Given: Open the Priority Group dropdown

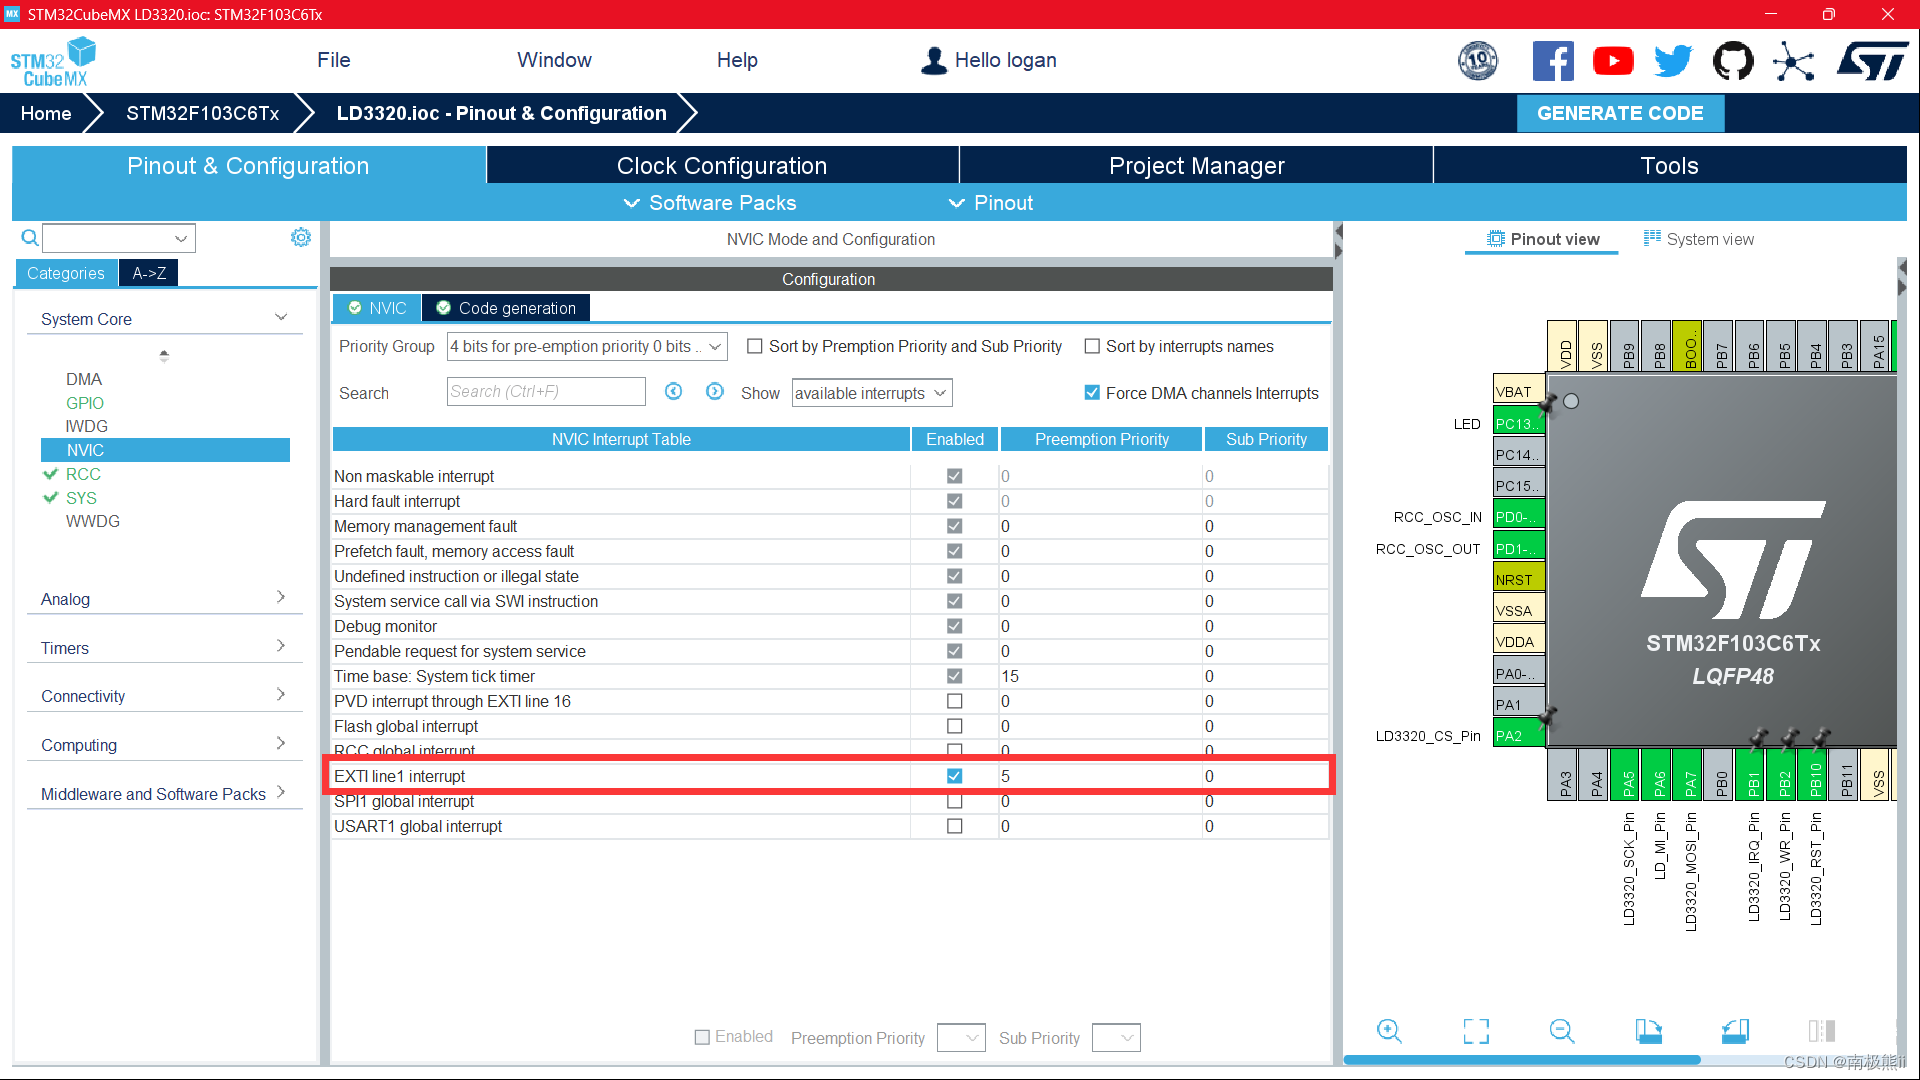Looking at the screenshot, I should coord(587,346).
